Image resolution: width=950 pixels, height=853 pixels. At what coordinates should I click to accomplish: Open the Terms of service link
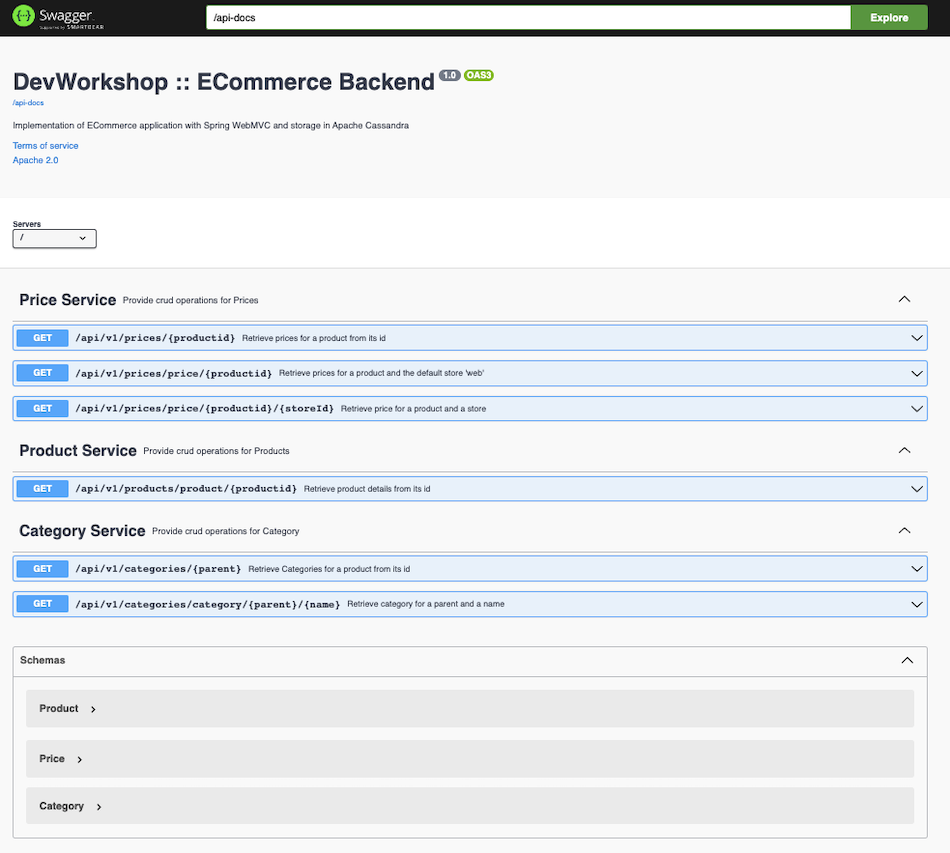click(45, 146)
